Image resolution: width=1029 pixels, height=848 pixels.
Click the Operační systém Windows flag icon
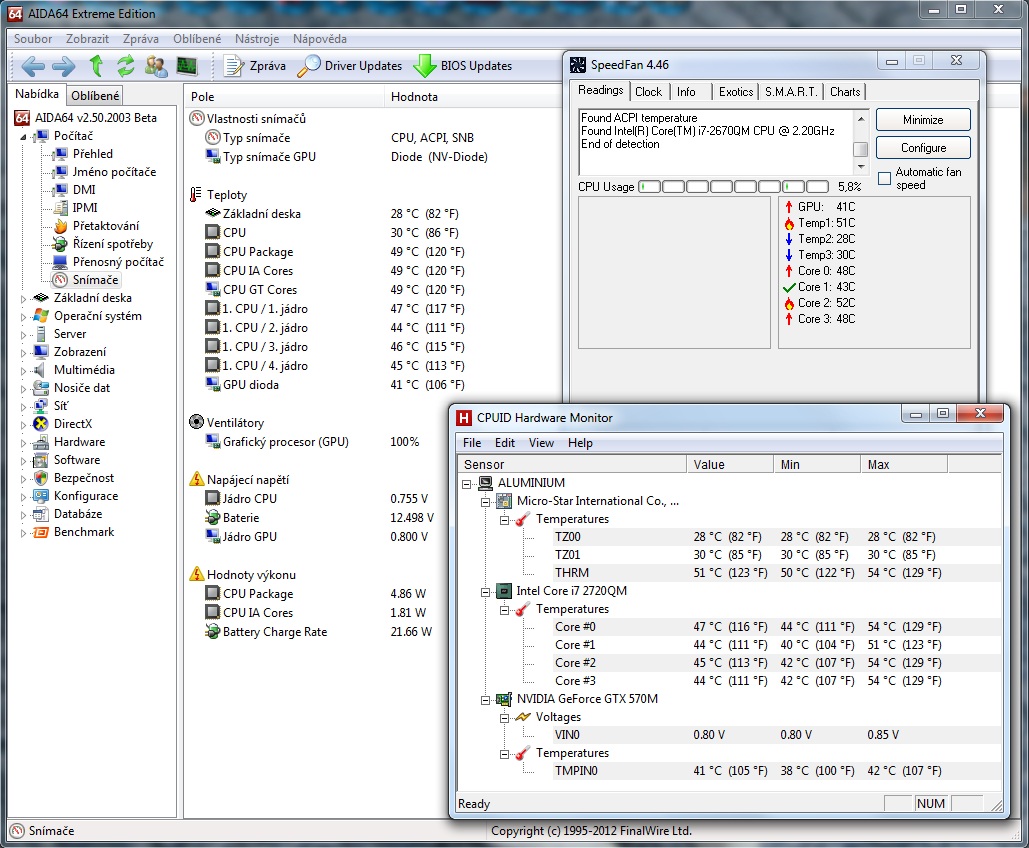pos(41,316)
